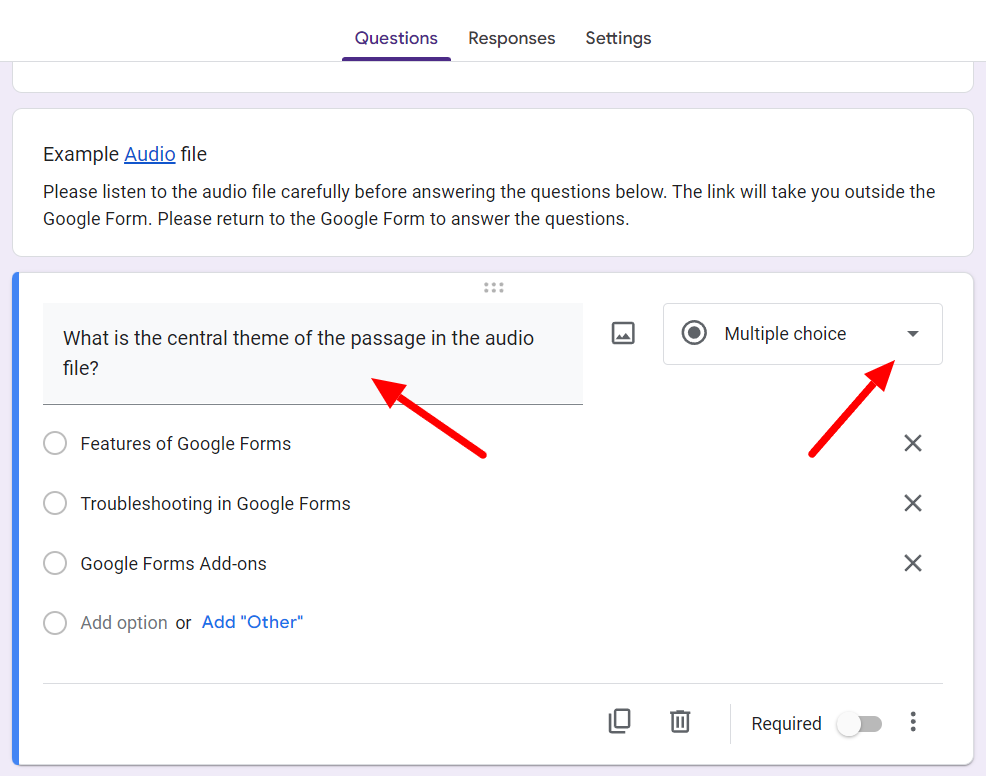Select Troubleshooting in Google Forms radio button
This screenshot has width=986, height=776.
tap(55, 503)
